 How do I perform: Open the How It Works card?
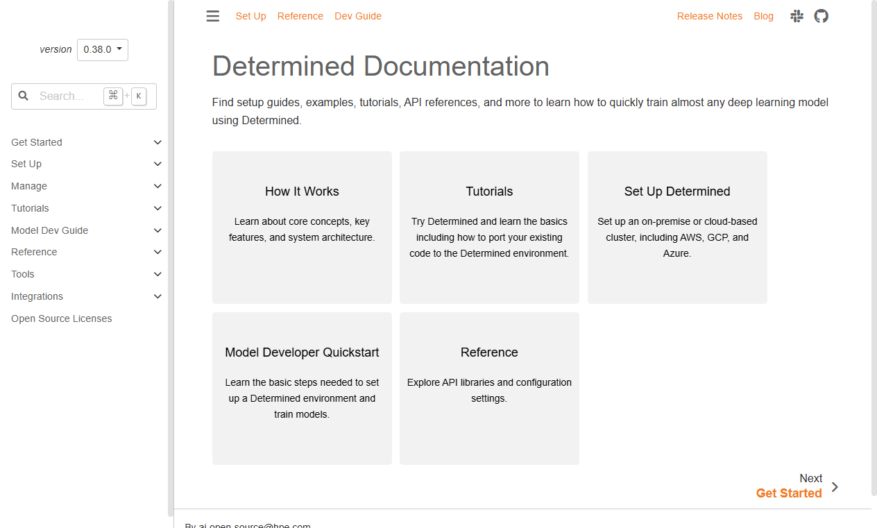click(x=302, y=227)
